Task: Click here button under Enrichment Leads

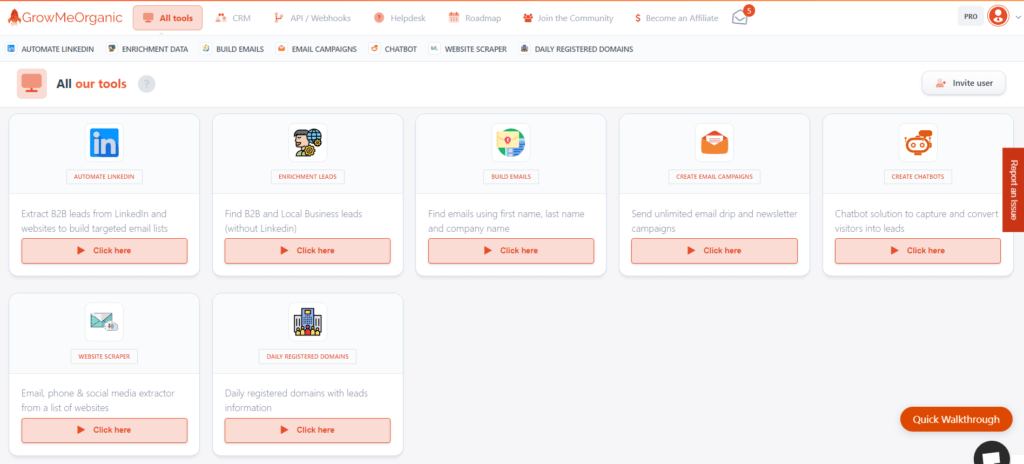Action: click(308, 251)
